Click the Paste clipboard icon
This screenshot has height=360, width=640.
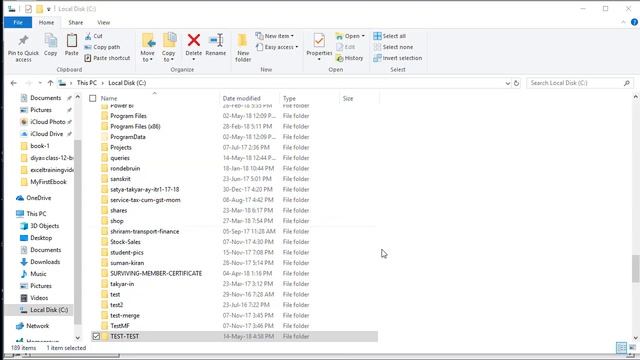[x=71, y=41]
